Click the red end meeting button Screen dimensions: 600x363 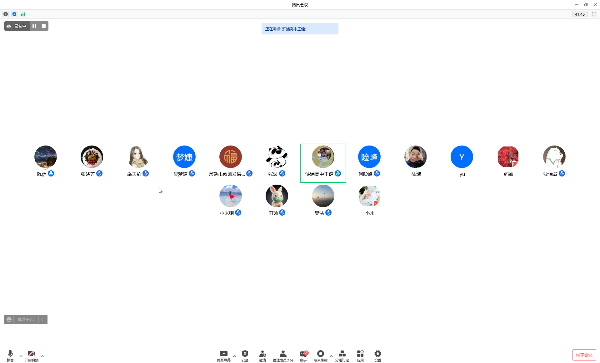584,355
